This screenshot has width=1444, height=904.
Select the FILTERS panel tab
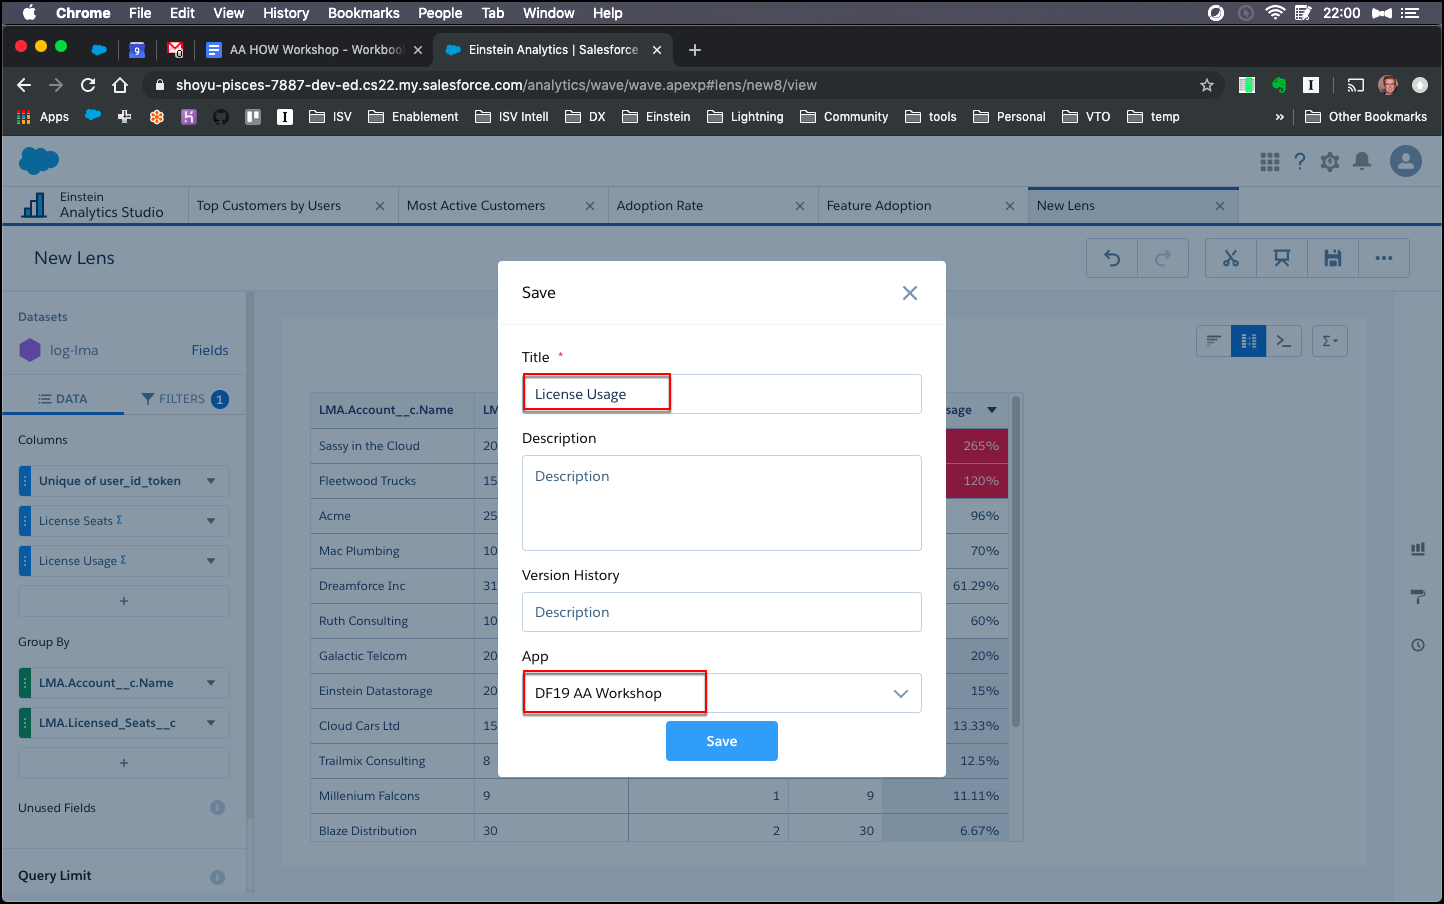click(x=185, y=399)
